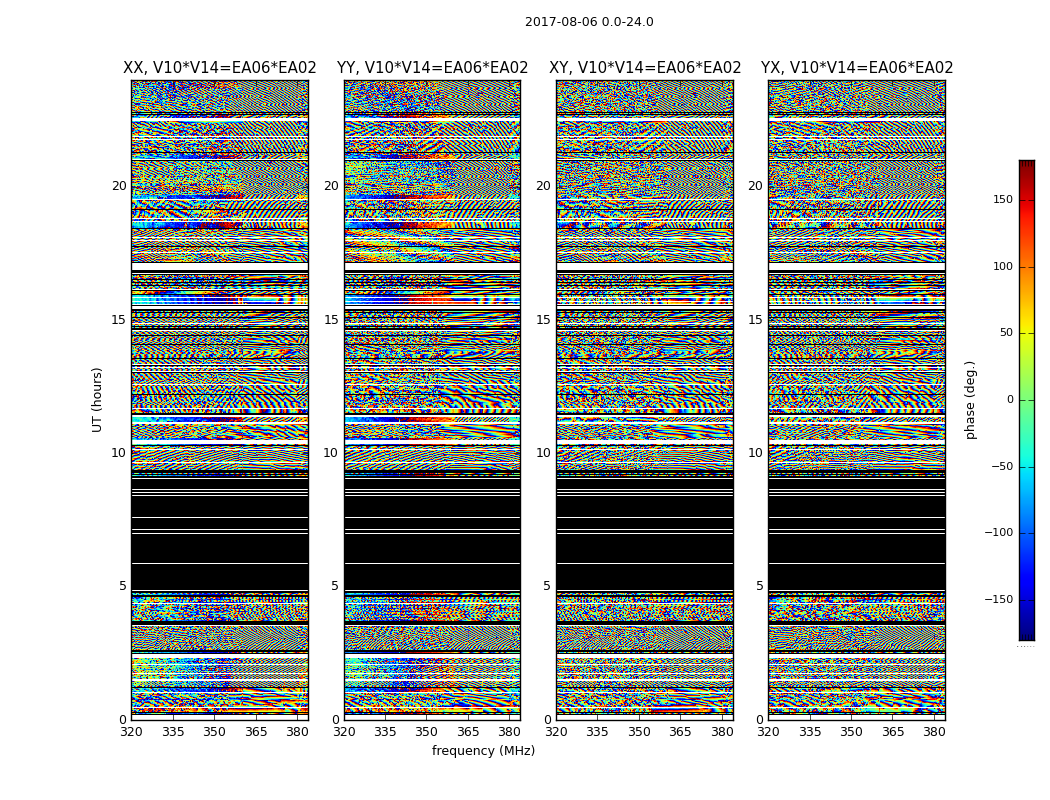Click the 380 MHz tick under YX plot
The width and height of the screenshot is (1050, 800).
point(933,732)
